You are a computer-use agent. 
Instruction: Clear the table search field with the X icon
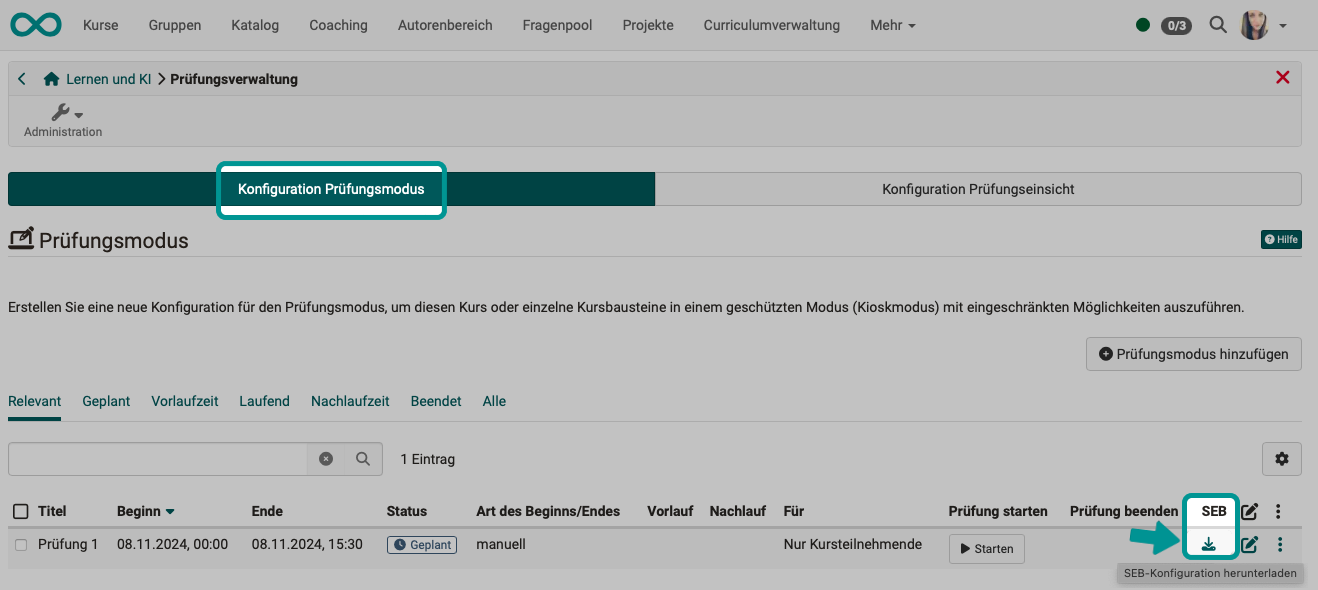(326, 458)
